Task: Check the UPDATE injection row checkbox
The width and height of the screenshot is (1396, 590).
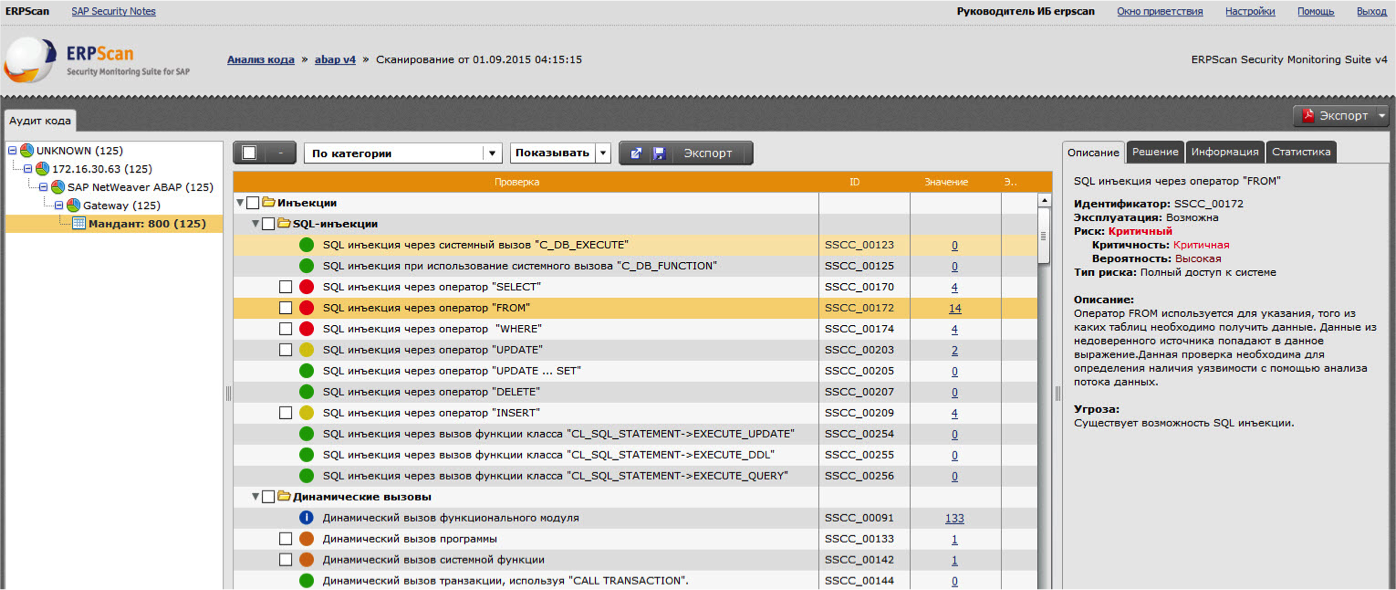Action: [x=286, y=350]
